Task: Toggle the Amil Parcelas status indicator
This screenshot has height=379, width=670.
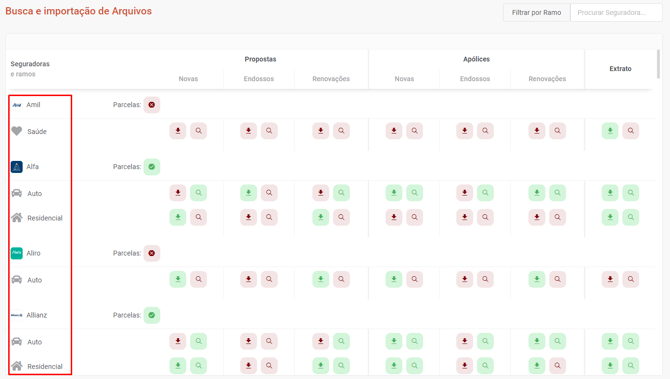Action: pyautogui.click(x=152, y=105)
